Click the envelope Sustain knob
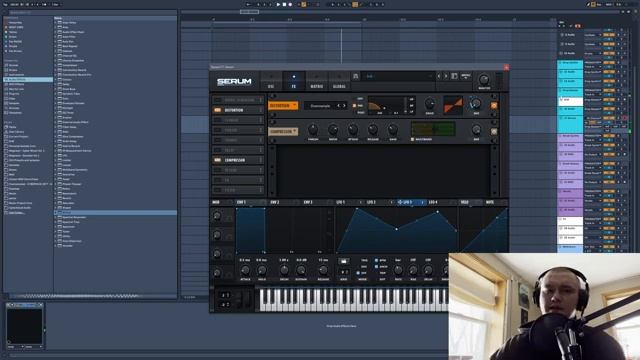This screenshot has height=360, width=640. point(301,270)
